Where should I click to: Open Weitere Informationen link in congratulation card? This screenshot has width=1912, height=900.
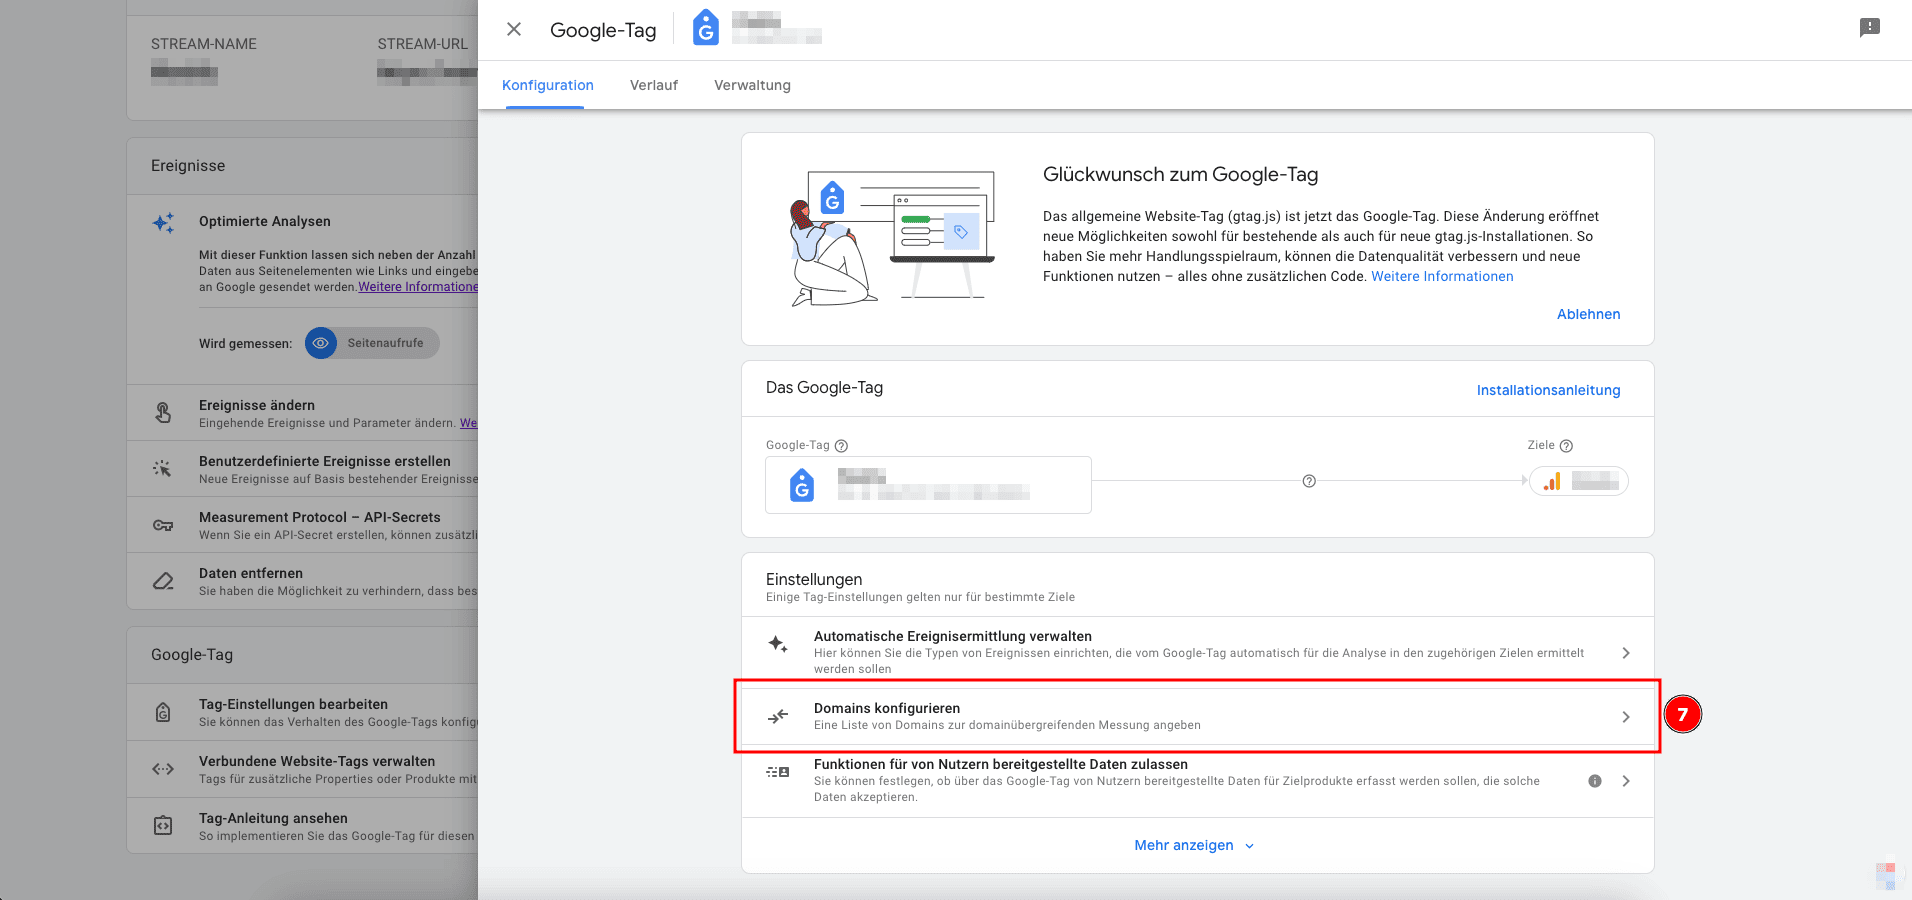click(1442, 277)
